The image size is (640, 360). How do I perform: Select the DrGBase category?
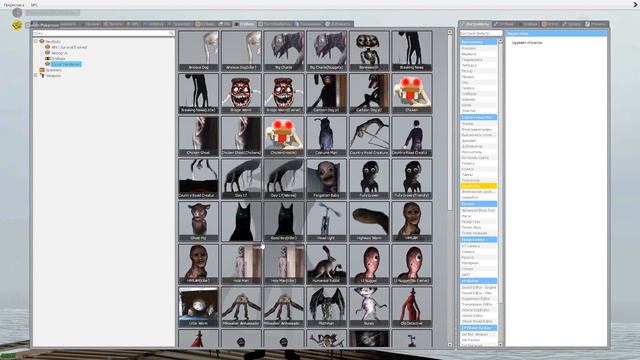pos(58,59)
